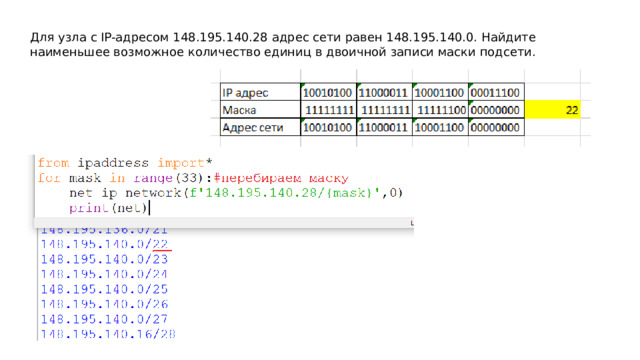Image resolution: width=640 pixels, height=360 pixels.
Task: Click the yellow cell containing 22
Action: coord(552,110)
